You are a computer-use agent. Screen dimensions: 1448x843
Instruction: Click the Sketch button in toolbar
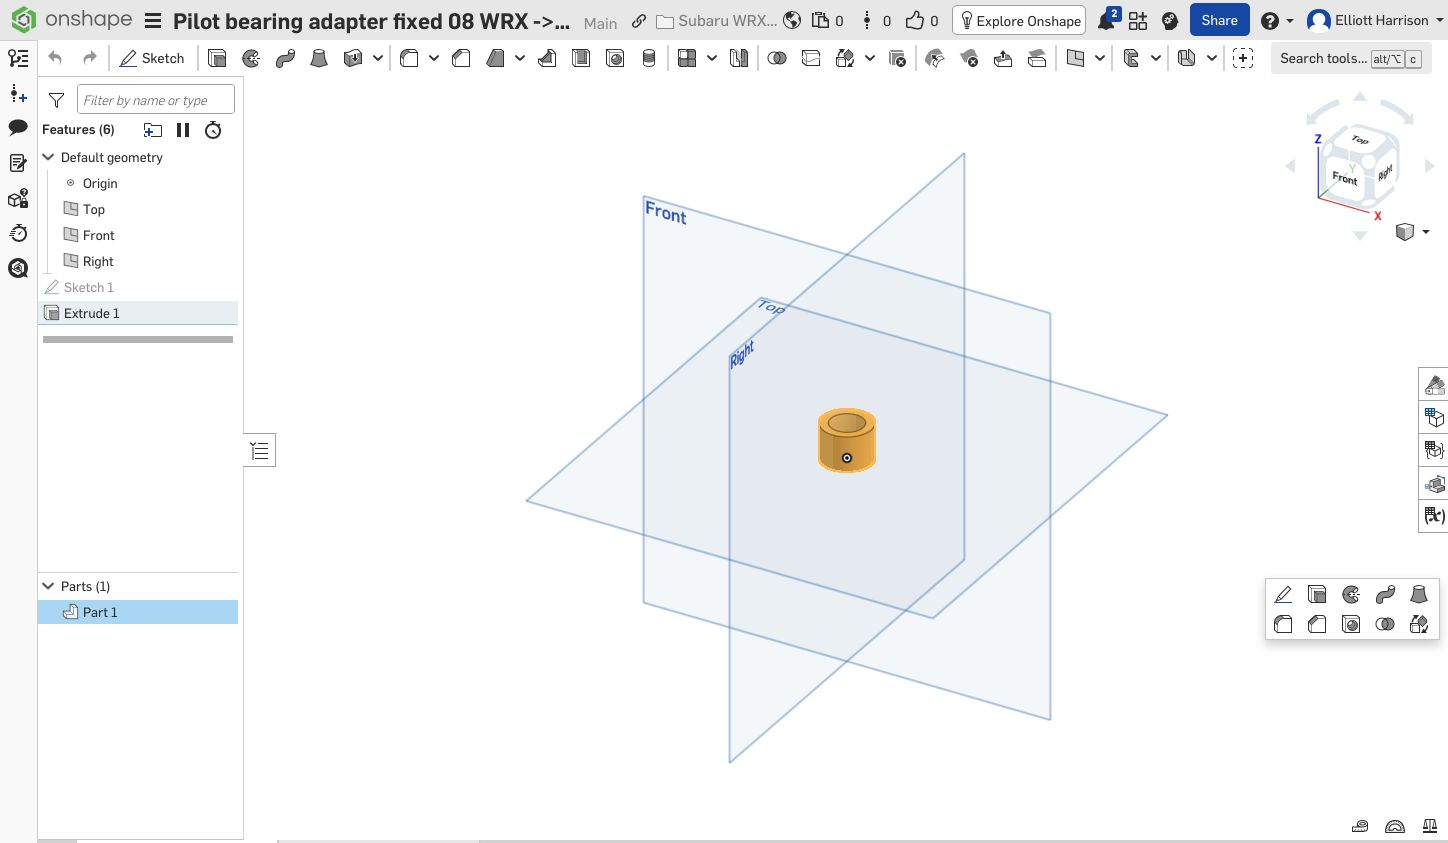[x=152, y=58]
